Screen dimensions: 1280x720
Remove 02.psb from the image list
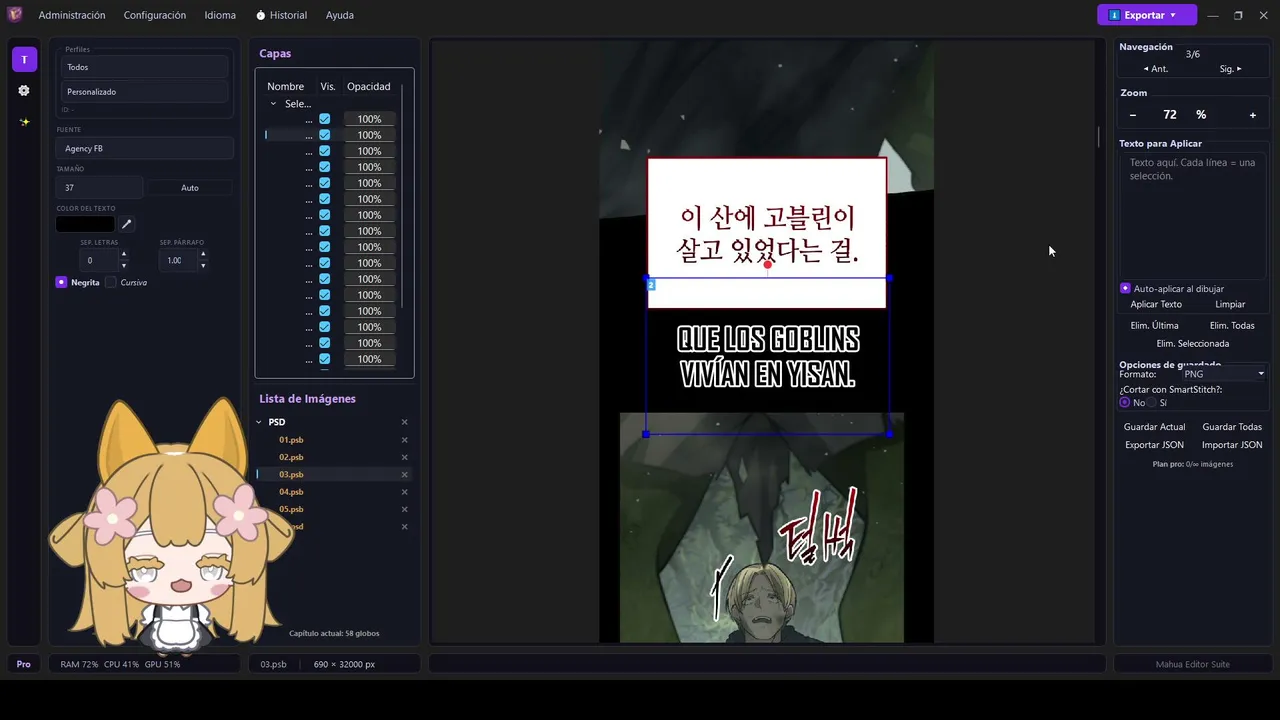tap(405, 457)
